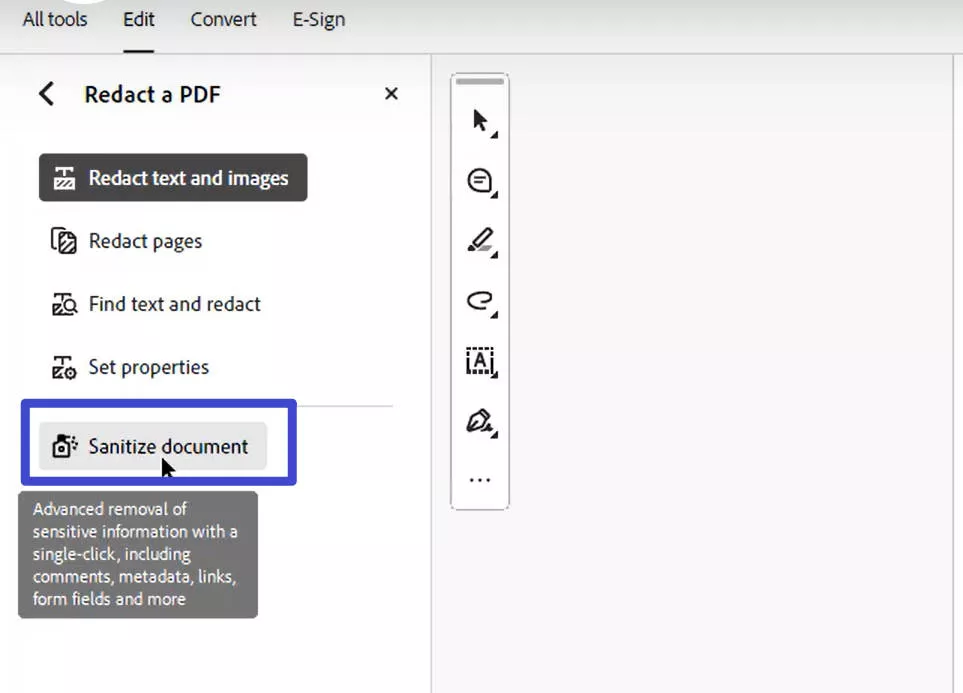
Task: Close the Redact a PDF panel
Action: pos(391,93)
